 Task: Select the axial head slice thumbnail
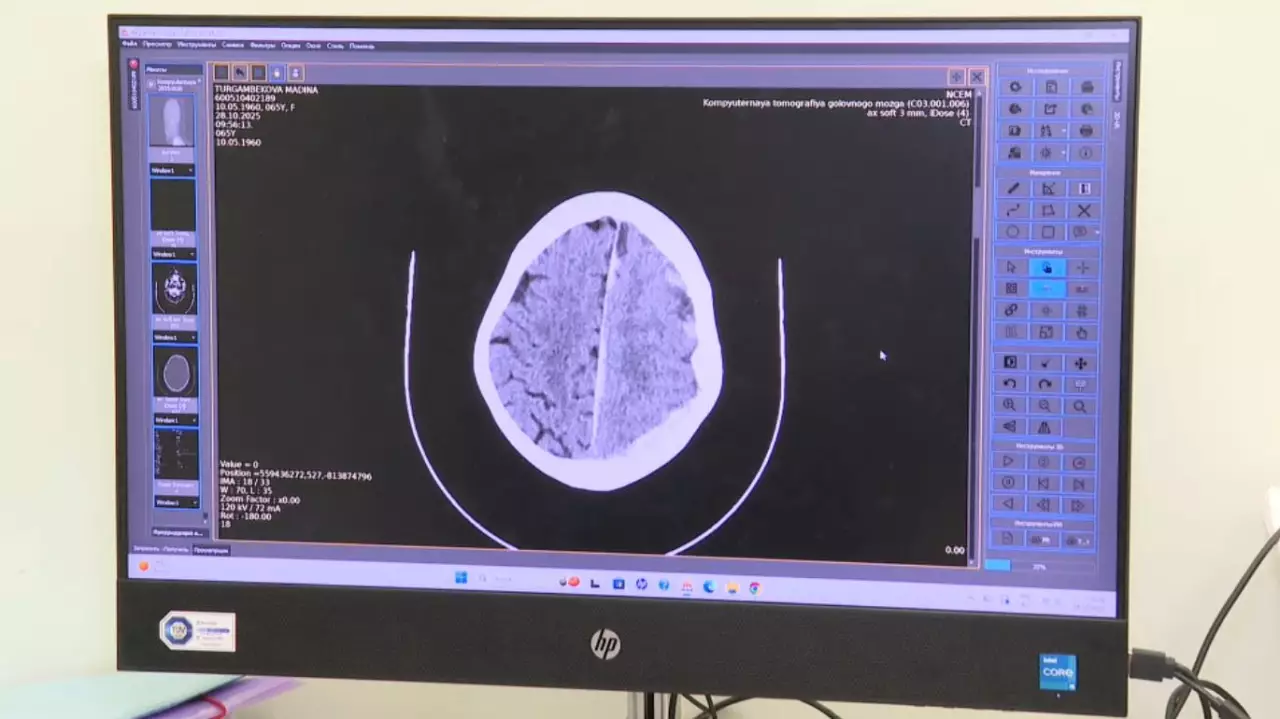[x=175, y=372]
